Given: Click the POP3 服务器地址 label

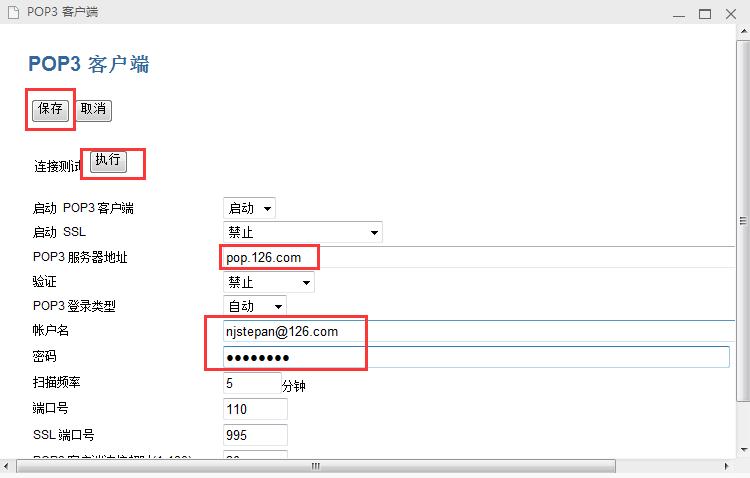Looking at the screenshot, I should coord(80,257).
